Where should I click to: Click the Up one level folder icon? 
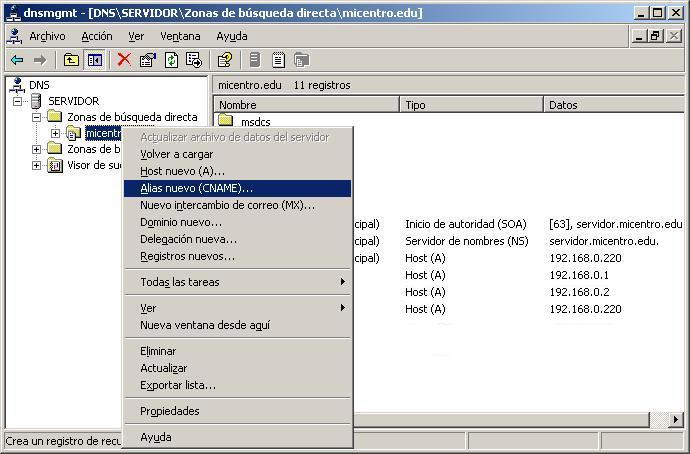click(72, 60)
